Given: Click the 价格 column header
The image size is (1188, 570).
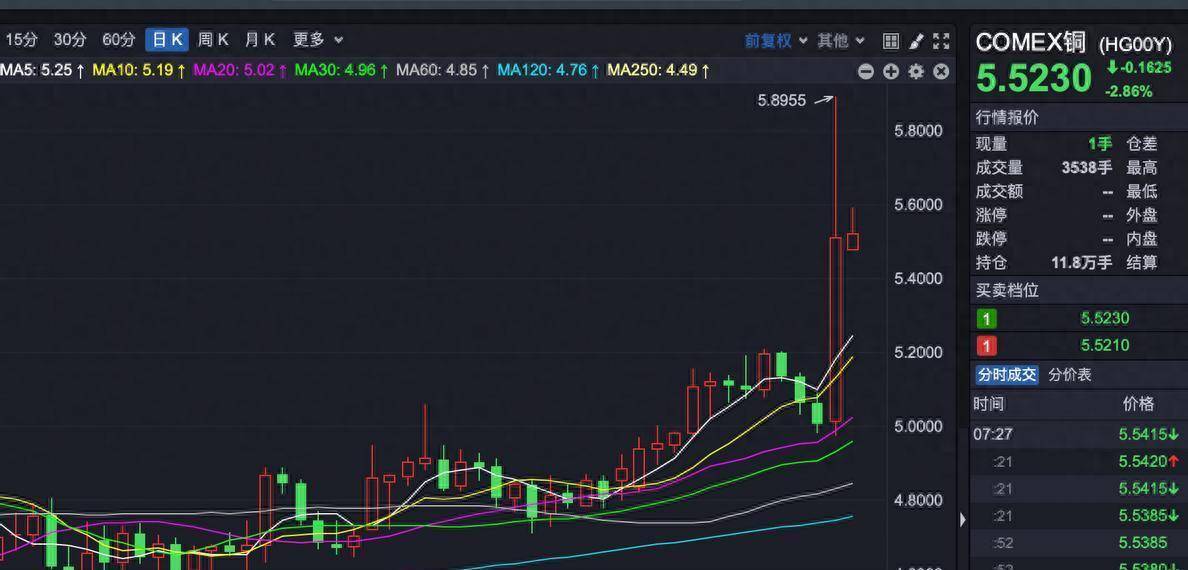Looking at the screenshot, I should point(1138,404).
